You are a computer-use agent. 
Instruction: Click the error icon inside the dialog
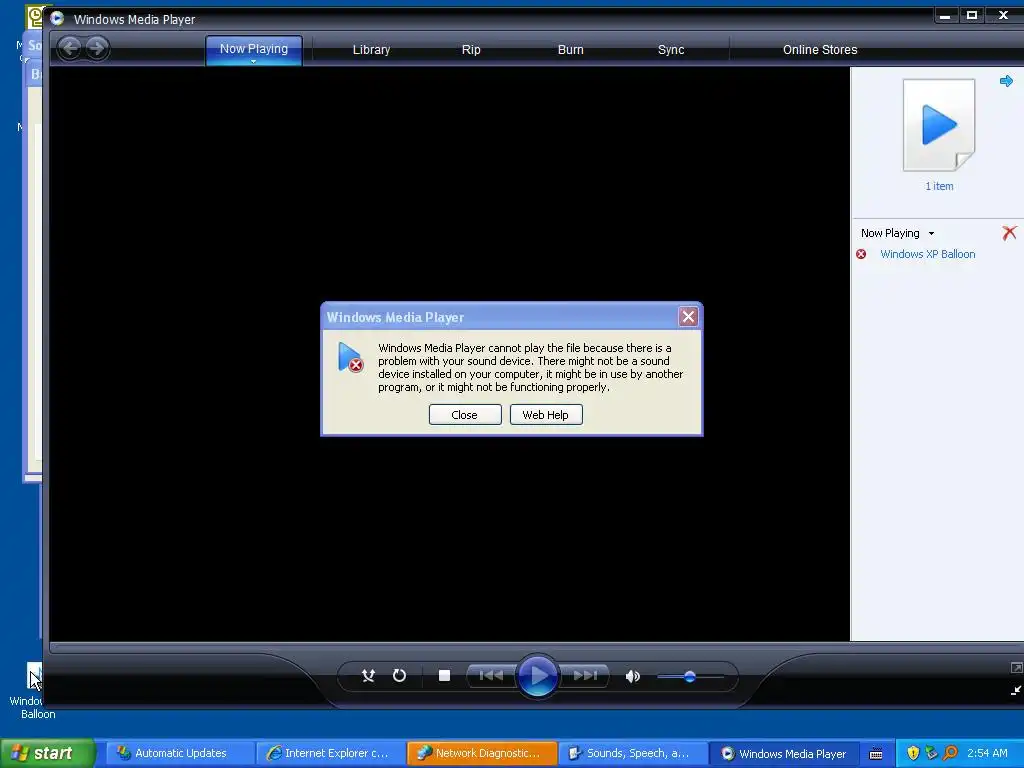point(351,357)
